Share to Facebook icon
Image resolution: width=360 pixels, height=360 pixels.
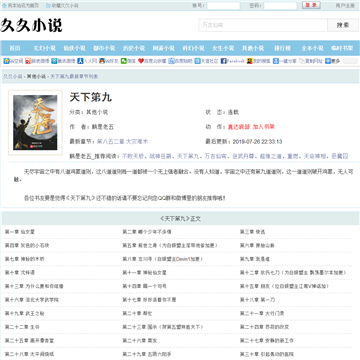(224, 61)
